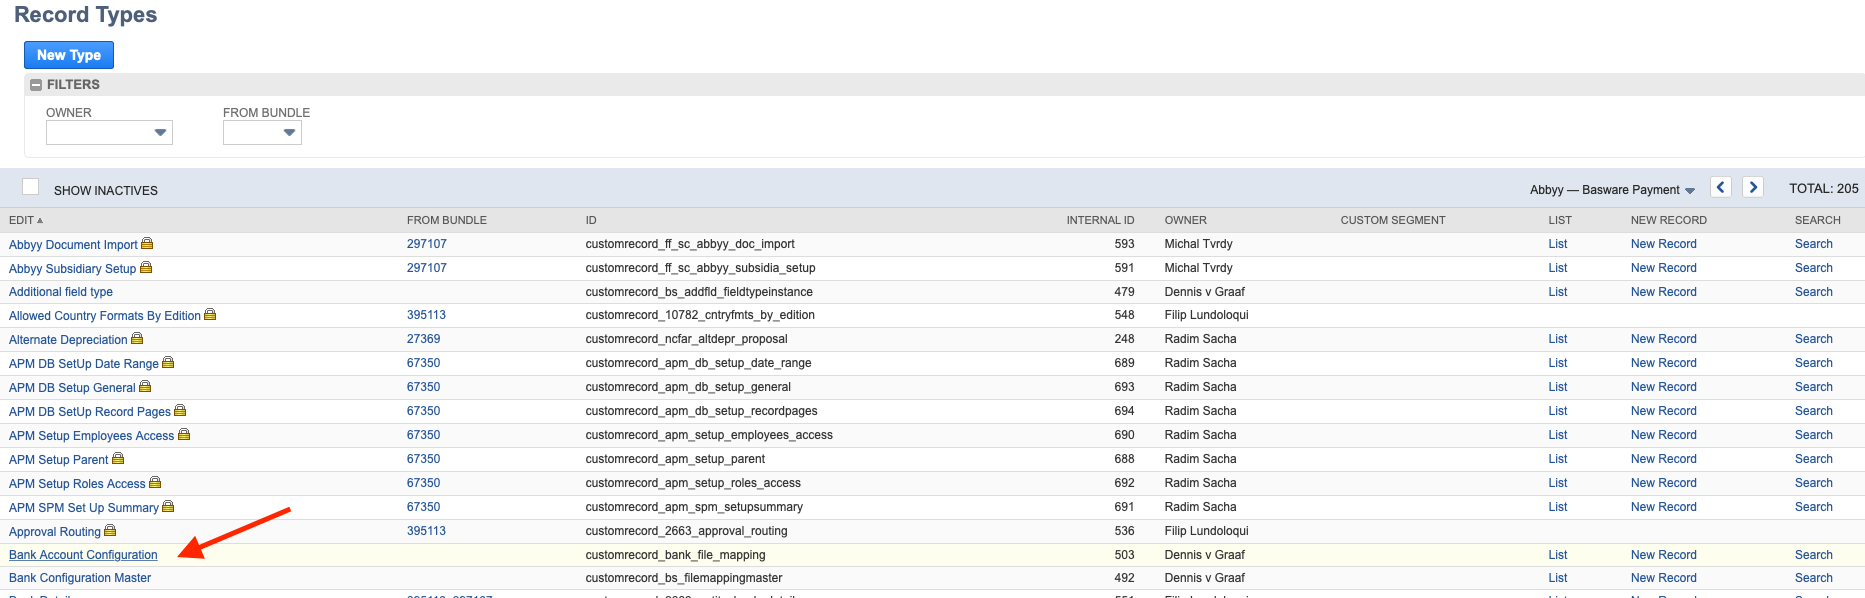Image resolution: width=1865 pixels, height=598 pixels.
Task: Open bundle 27369 for Alternate Depreciation
Action: pos(423,339)
